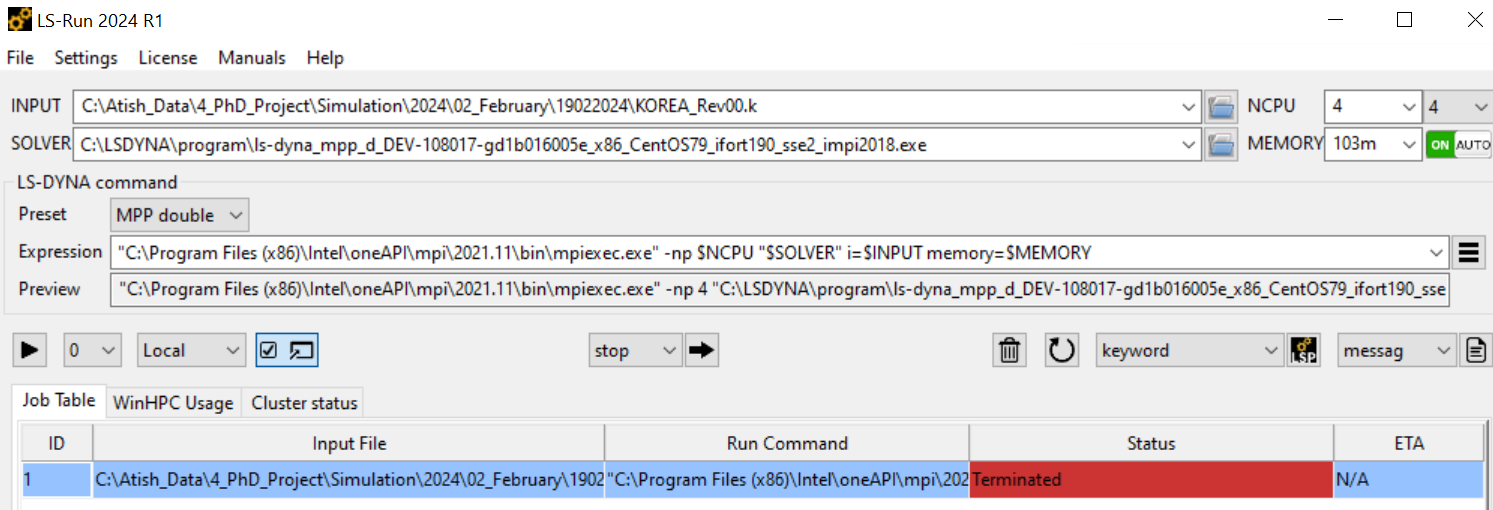Minimize the LS-Run window
Screen dimensions: 1493x510
coord(1335,19)
